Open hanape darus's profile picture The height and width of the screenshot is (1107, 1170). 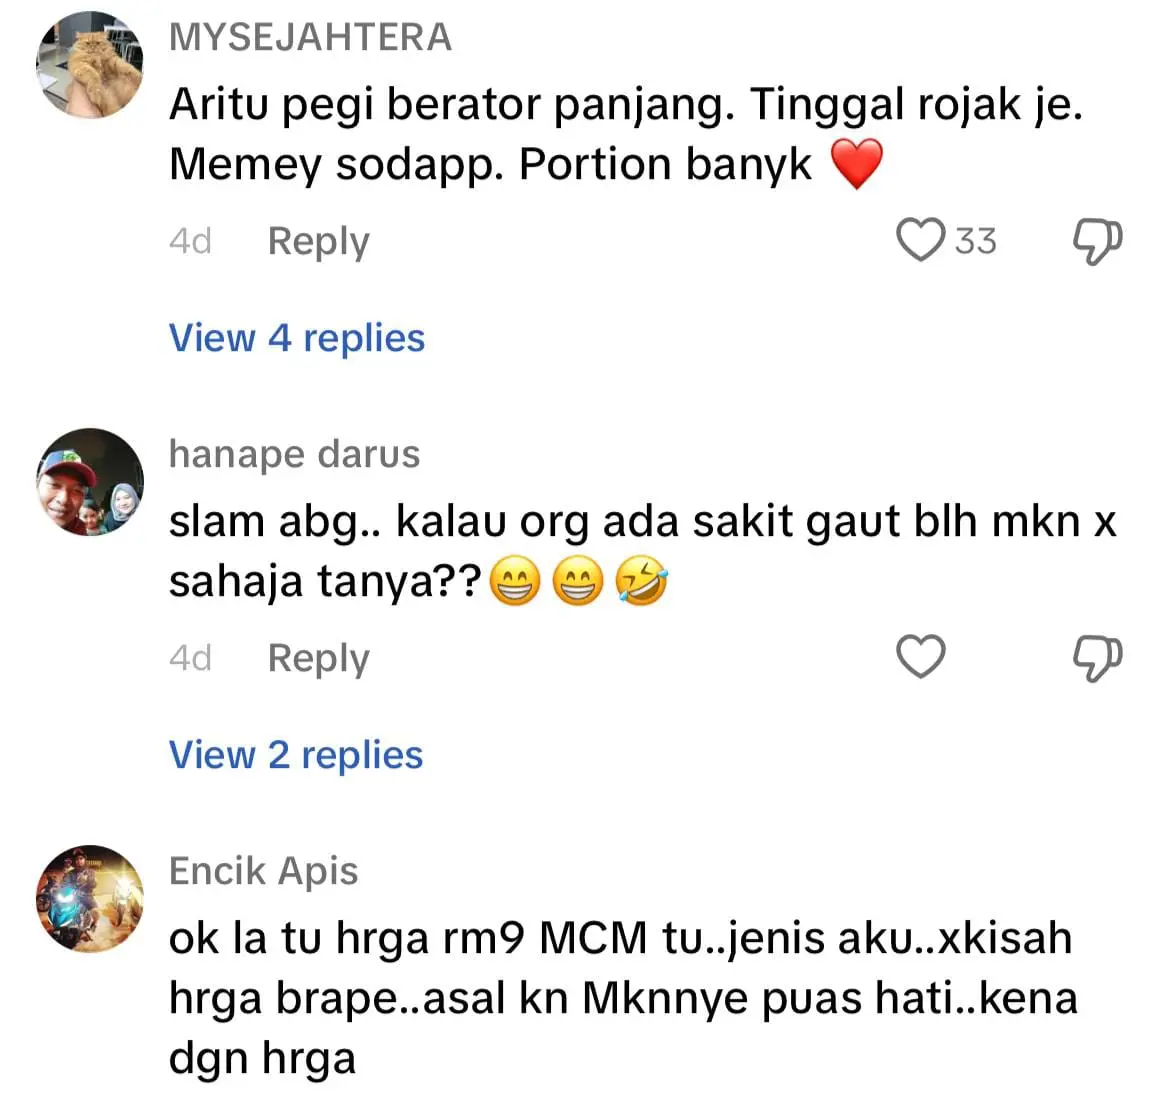(x=90, y=482)
